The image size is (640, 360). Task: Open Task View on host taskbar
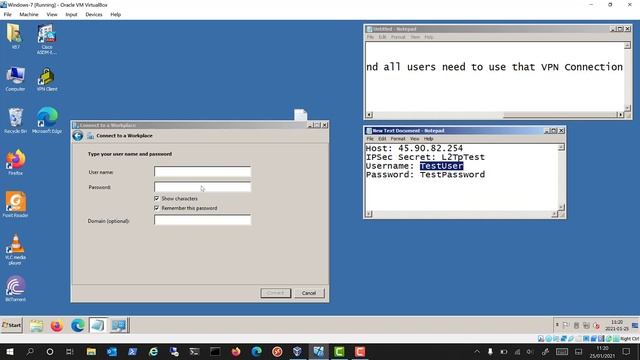[70, 351]
